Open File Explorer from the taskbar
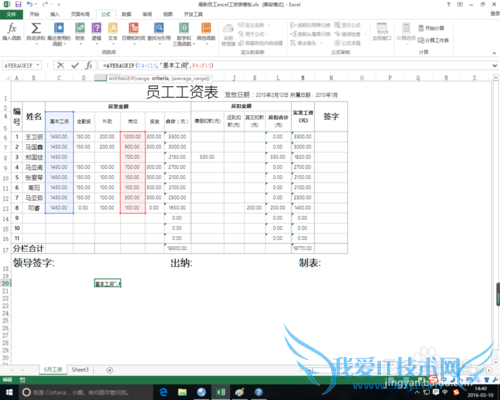Image resolution: width=500 pixels, height=400 pixels. click(x=182, y=392)
